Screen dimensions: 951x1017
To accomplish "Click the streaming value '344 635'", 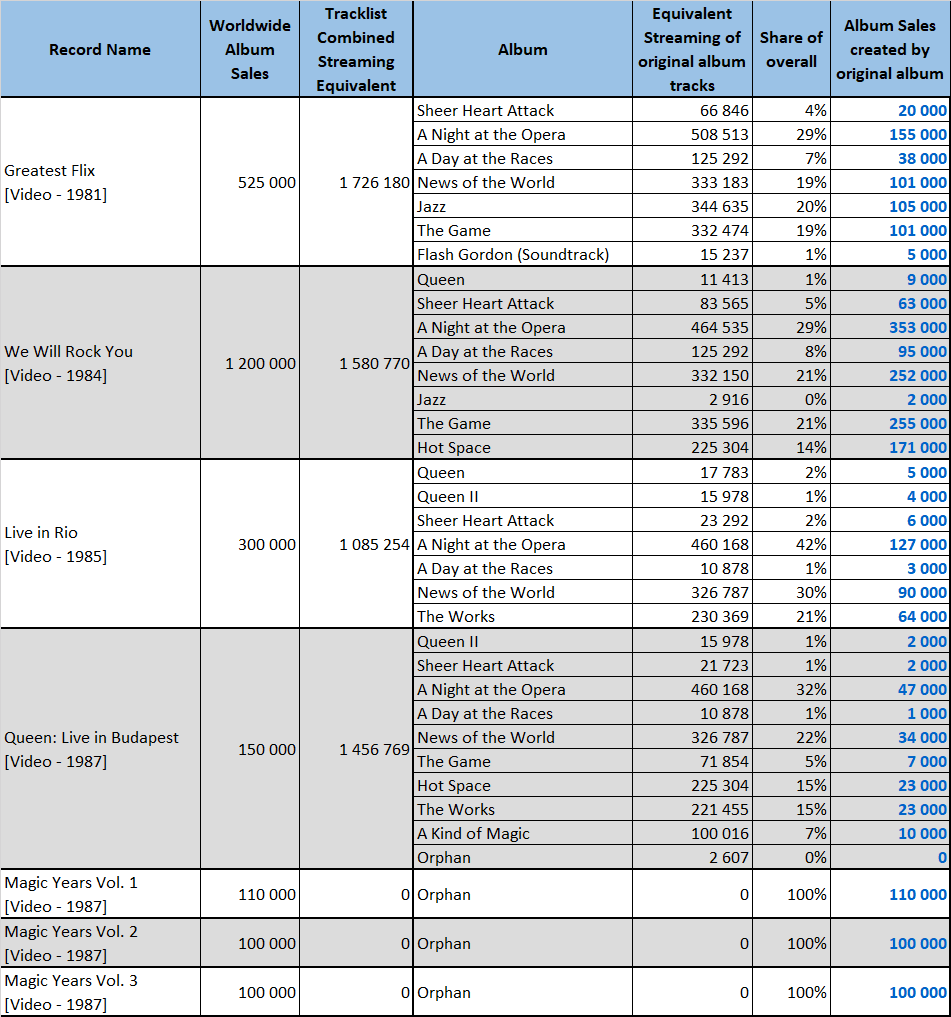I will coord(719,207).
